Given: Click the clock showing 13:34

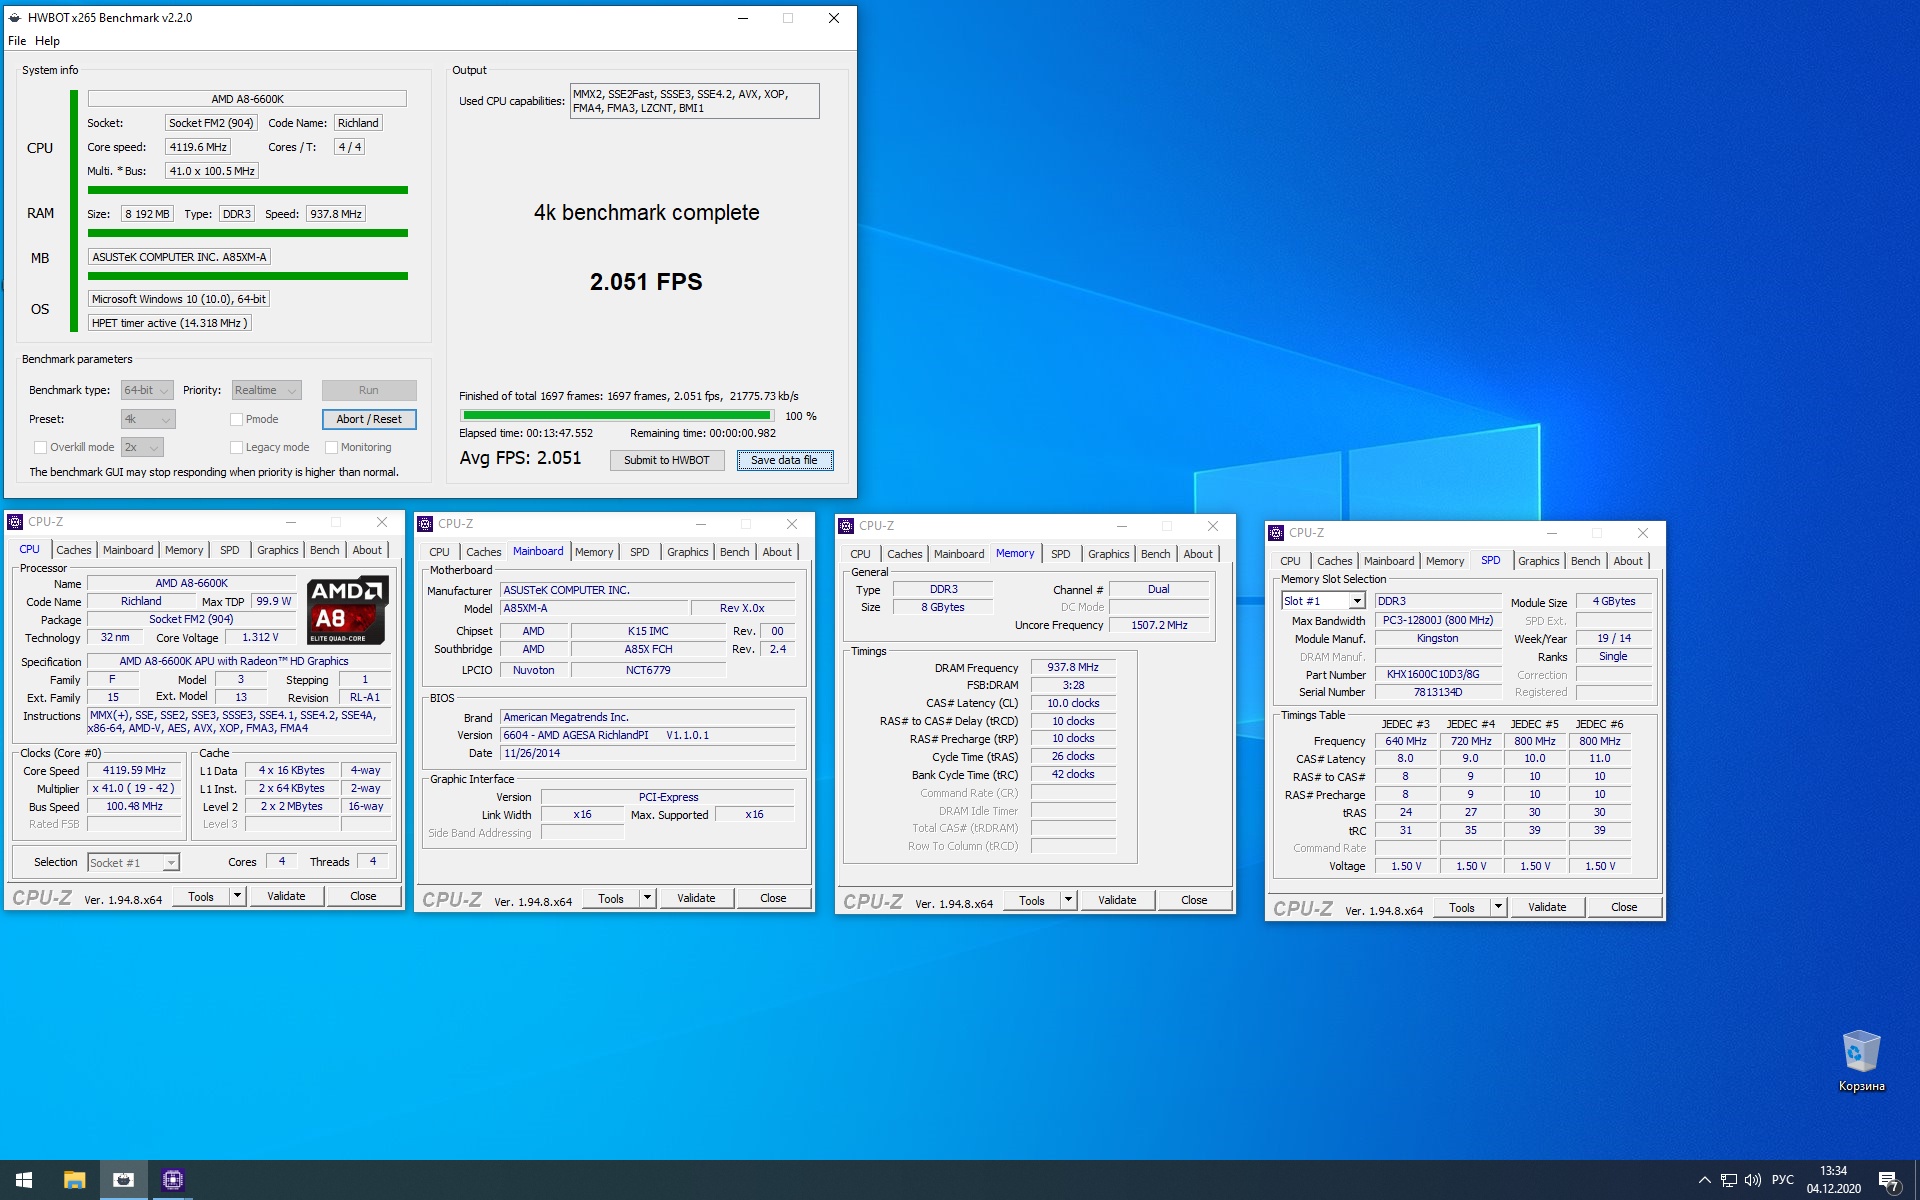Looking at the screenshot, I should coord(1833,1171).
